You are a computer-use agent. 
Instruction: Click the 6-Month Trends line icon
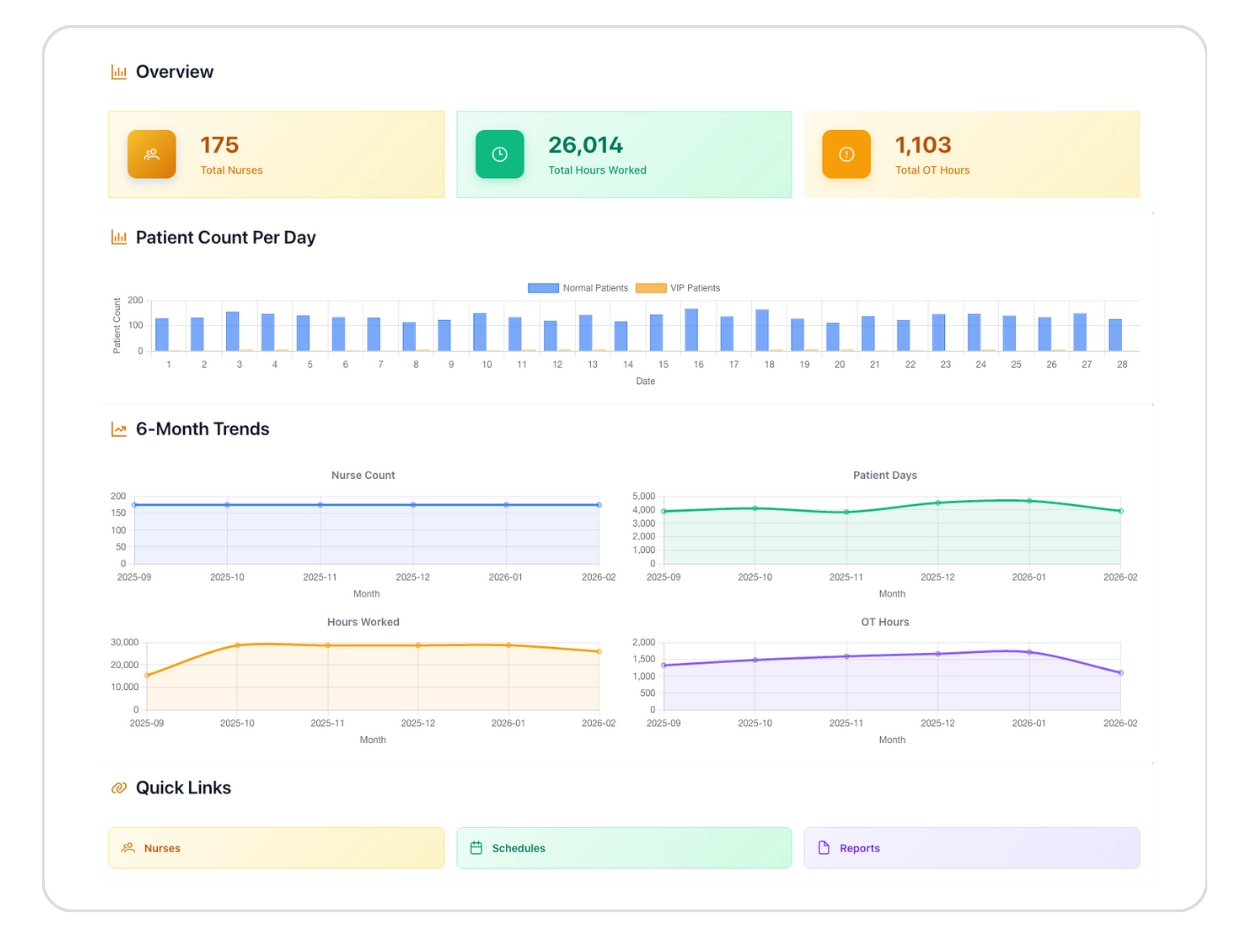(119, 430)
